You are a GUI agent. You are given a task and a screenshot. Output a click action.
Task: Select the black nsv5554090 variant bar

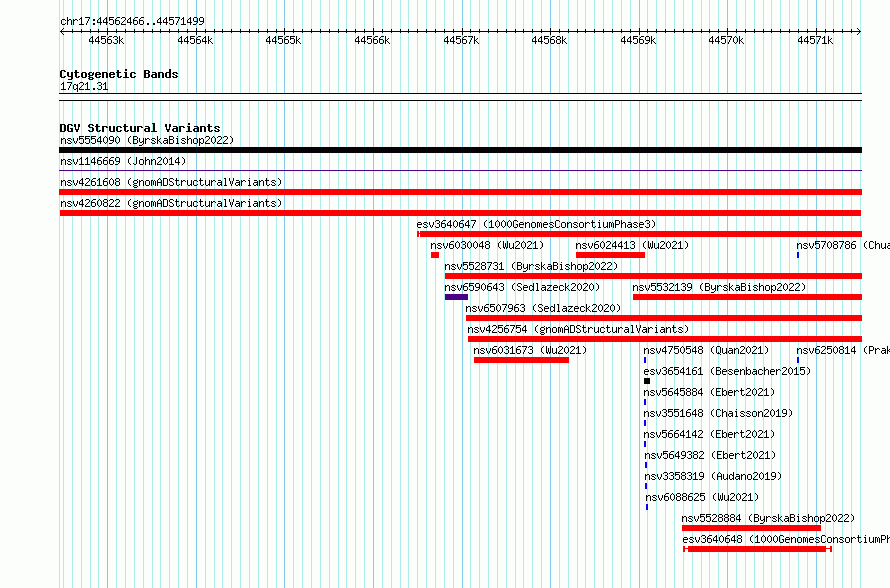460,150
